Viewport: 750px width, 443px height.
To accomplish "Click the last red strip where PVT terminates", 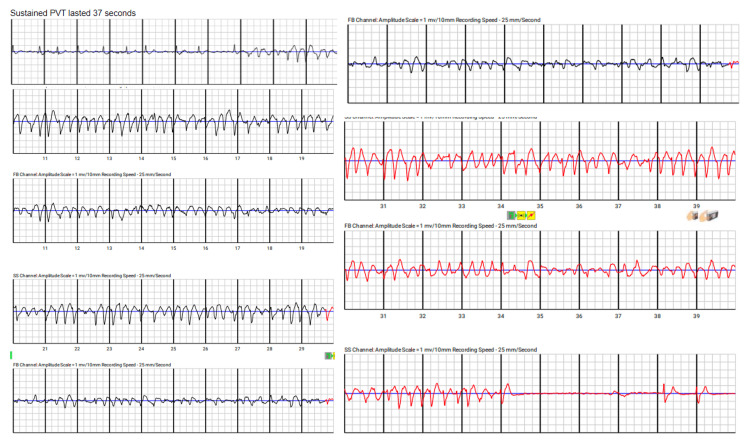I will [x=540, y=393].
